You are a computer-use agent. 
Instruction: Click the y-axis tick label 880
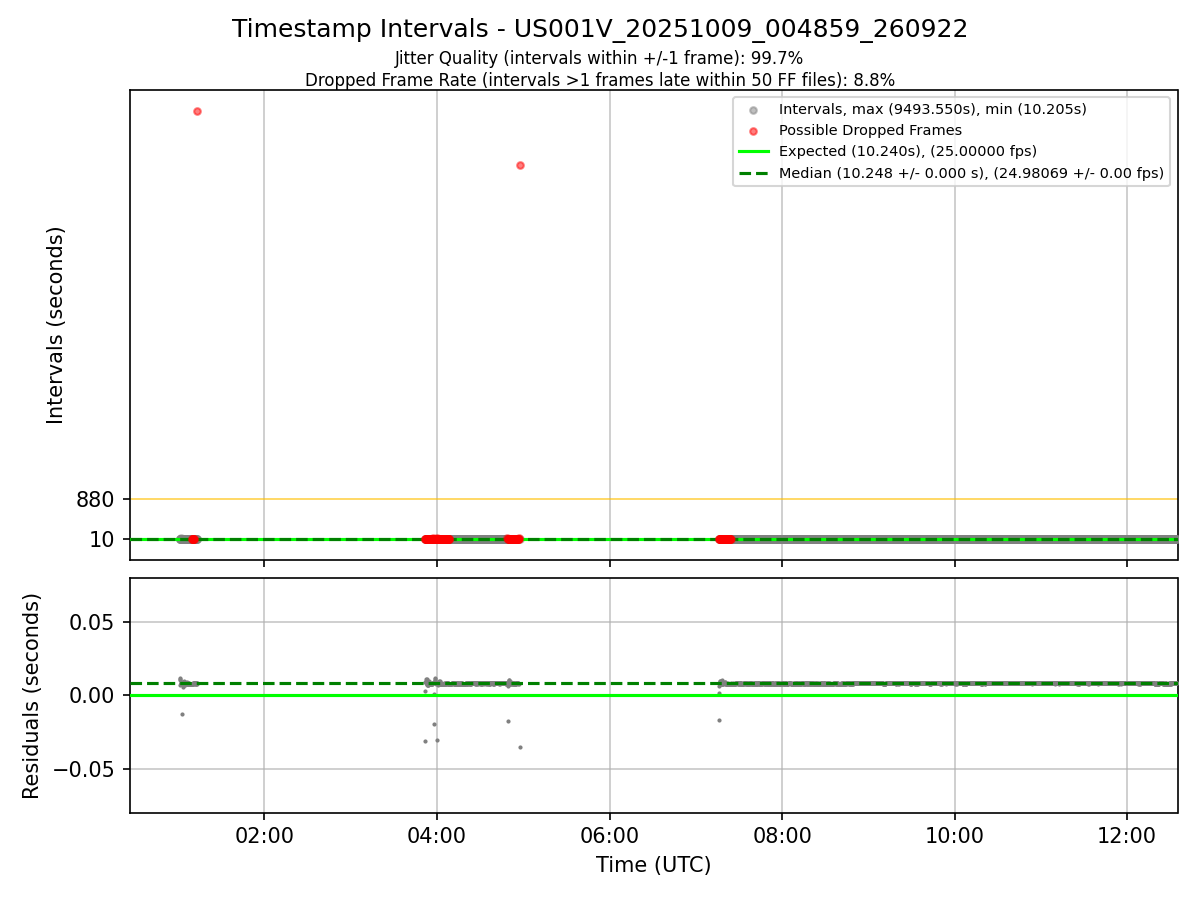click(x=96, y=499)
